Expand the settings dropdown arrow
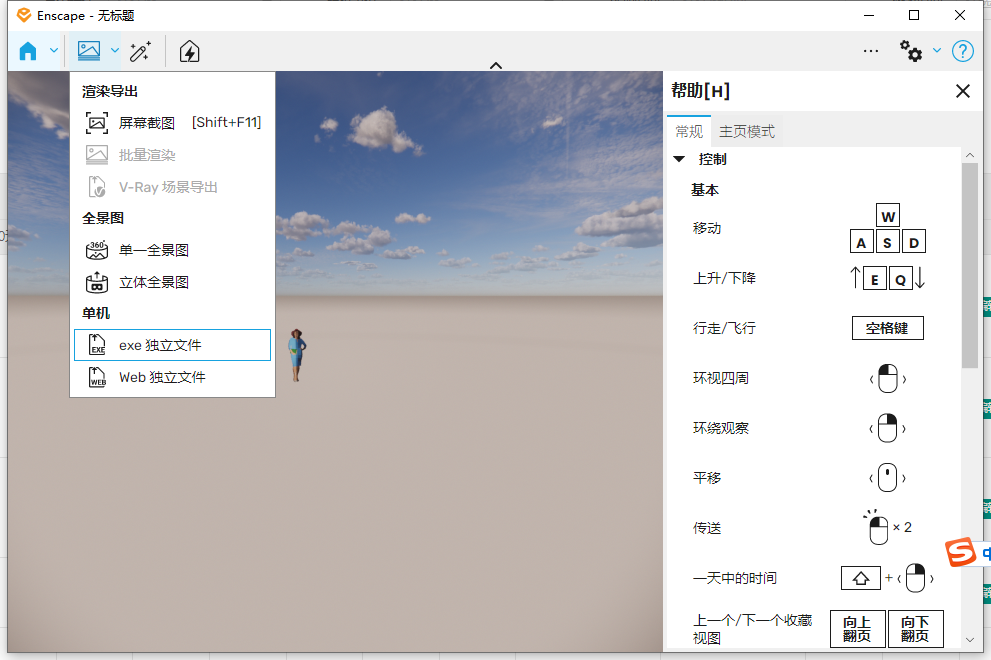Screen dimensions: 991x660 pos(937,51)
